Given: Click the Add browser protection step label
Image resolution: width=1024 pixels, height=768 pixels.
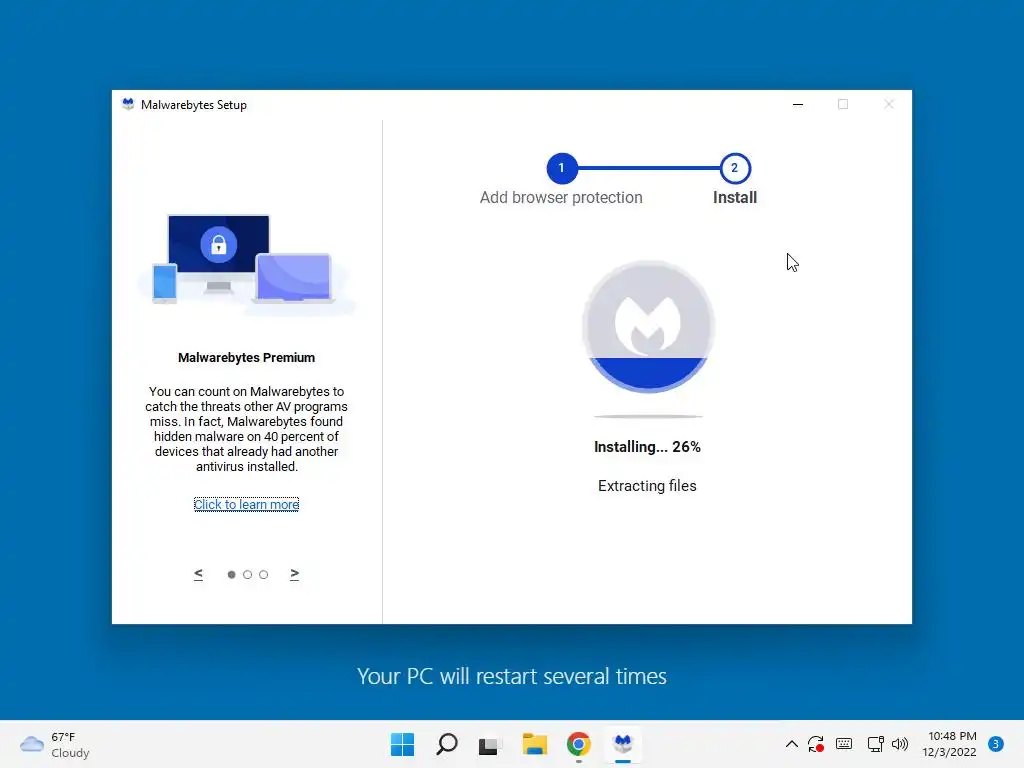Looking at the screenshot, I should (561, 197).
